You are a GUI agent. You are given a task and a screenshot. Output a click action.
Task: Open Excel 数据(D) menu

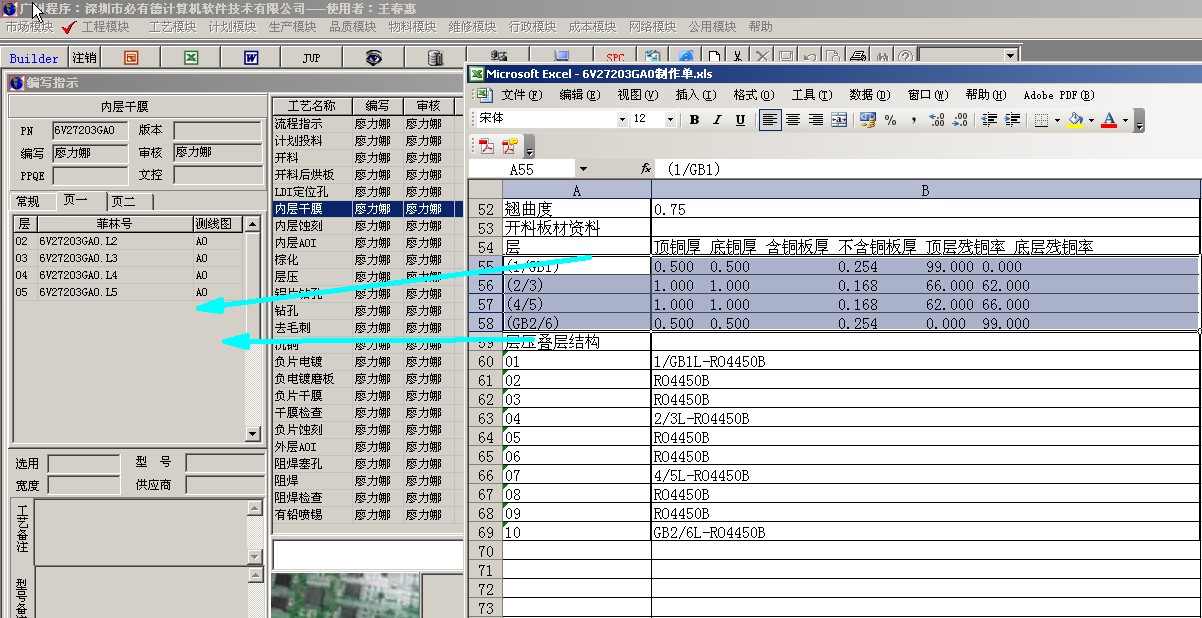pos(869,95)
